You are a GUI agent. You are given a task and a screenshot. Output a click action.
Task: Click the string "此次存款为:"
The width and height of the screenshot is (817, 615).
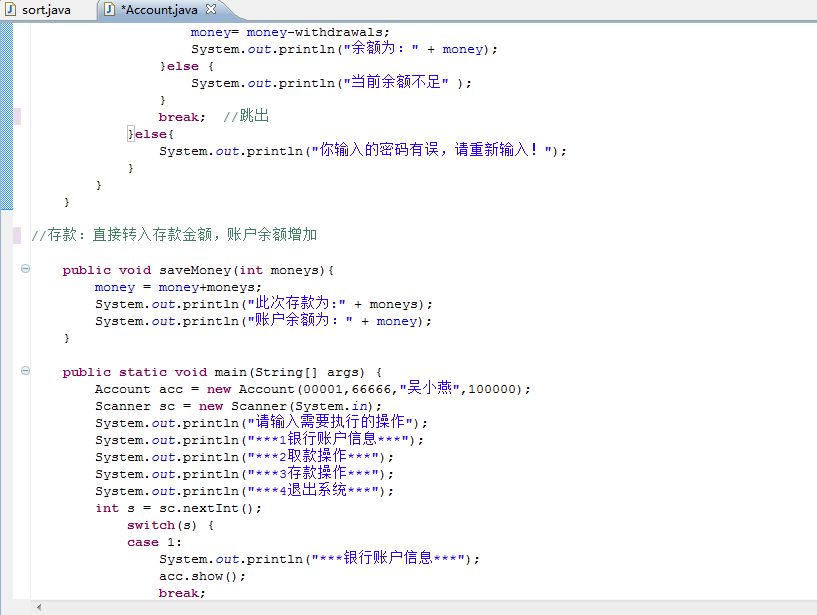296,303
